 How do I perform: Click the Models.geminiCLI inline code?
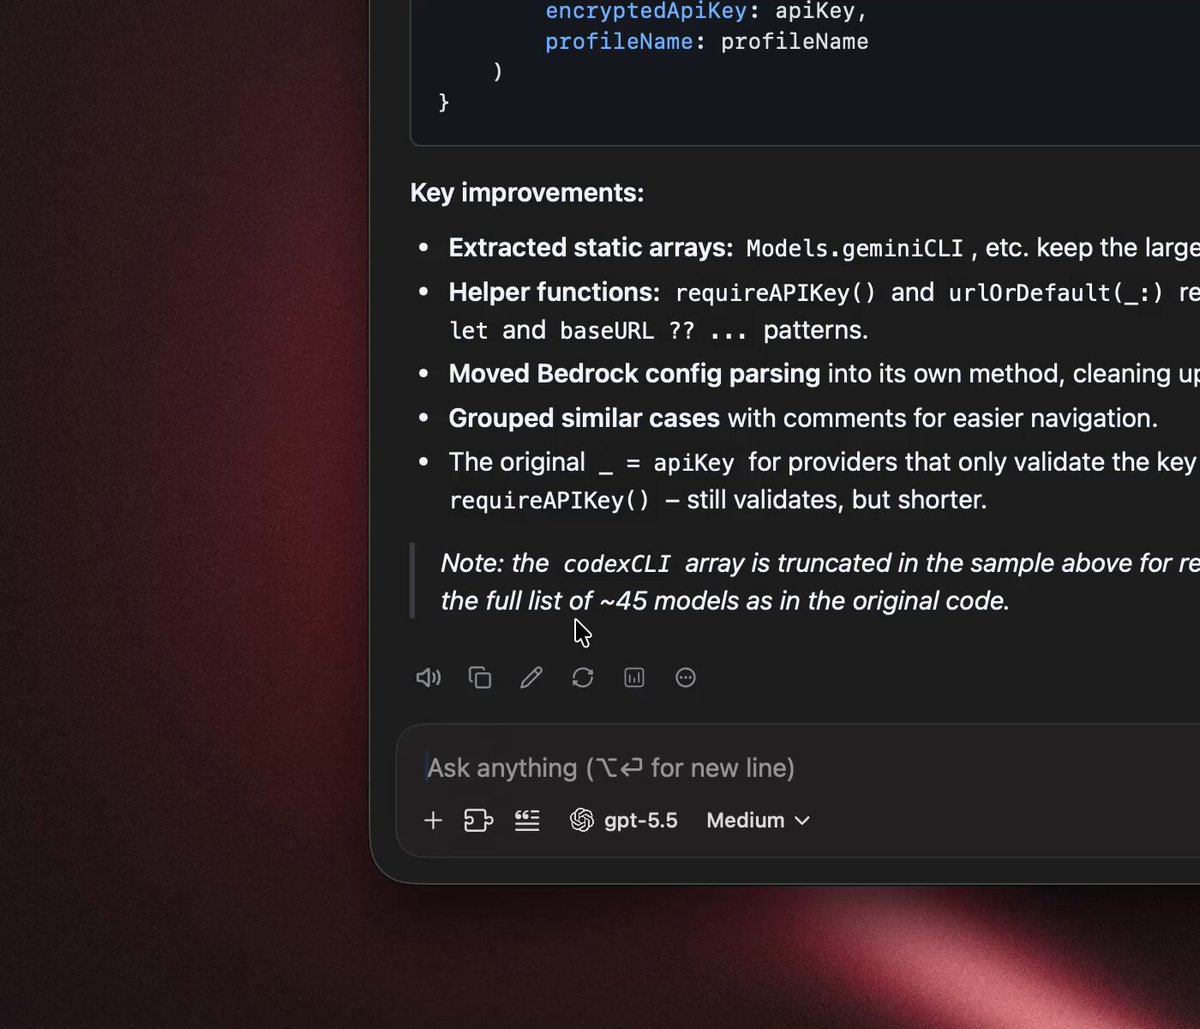coord(855,249)
